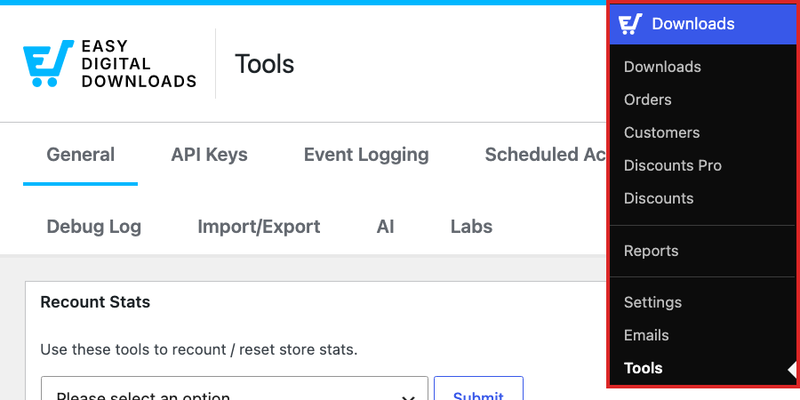Click the cart icon beside the Downloads menu header
Image resolution: width=800 pixels, height=400 pixels.
click(630, 24)
